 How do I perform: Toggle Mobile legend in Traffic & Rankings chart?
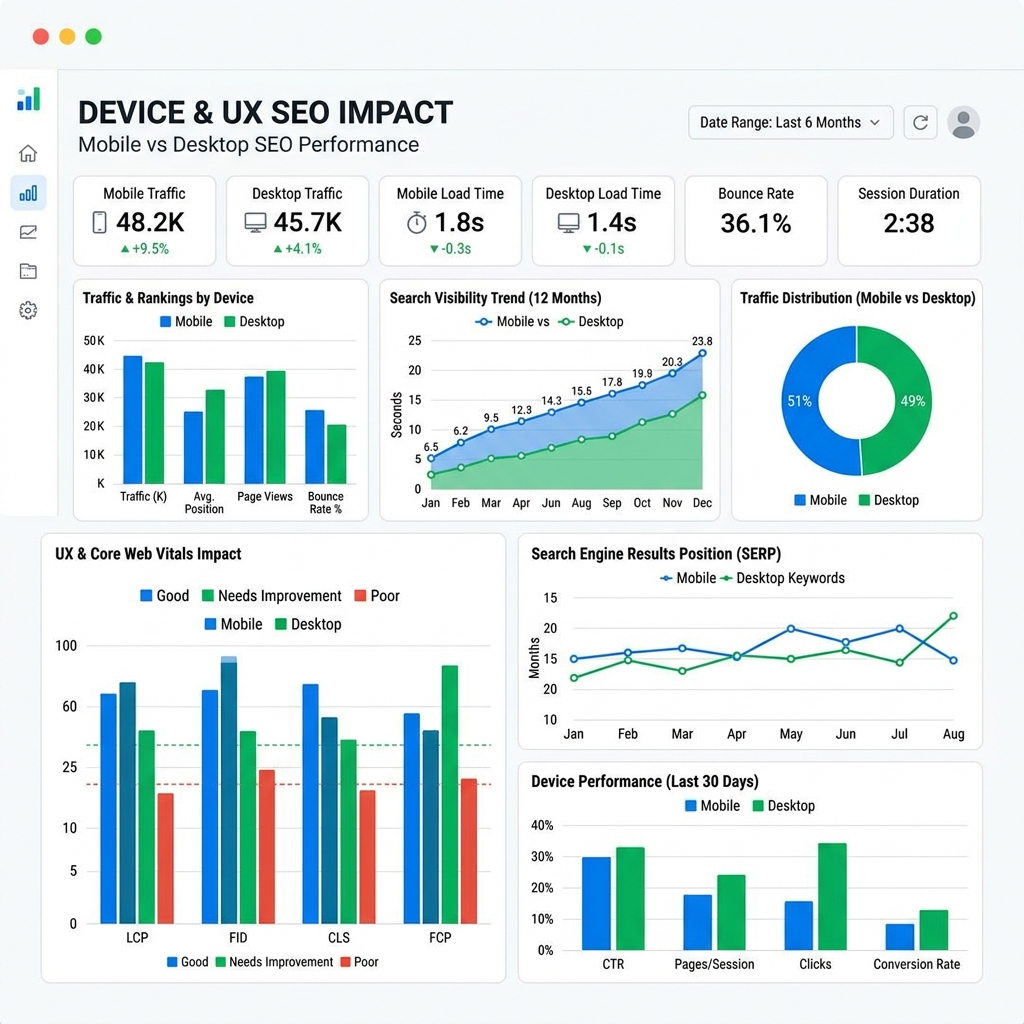pos(186,321)
